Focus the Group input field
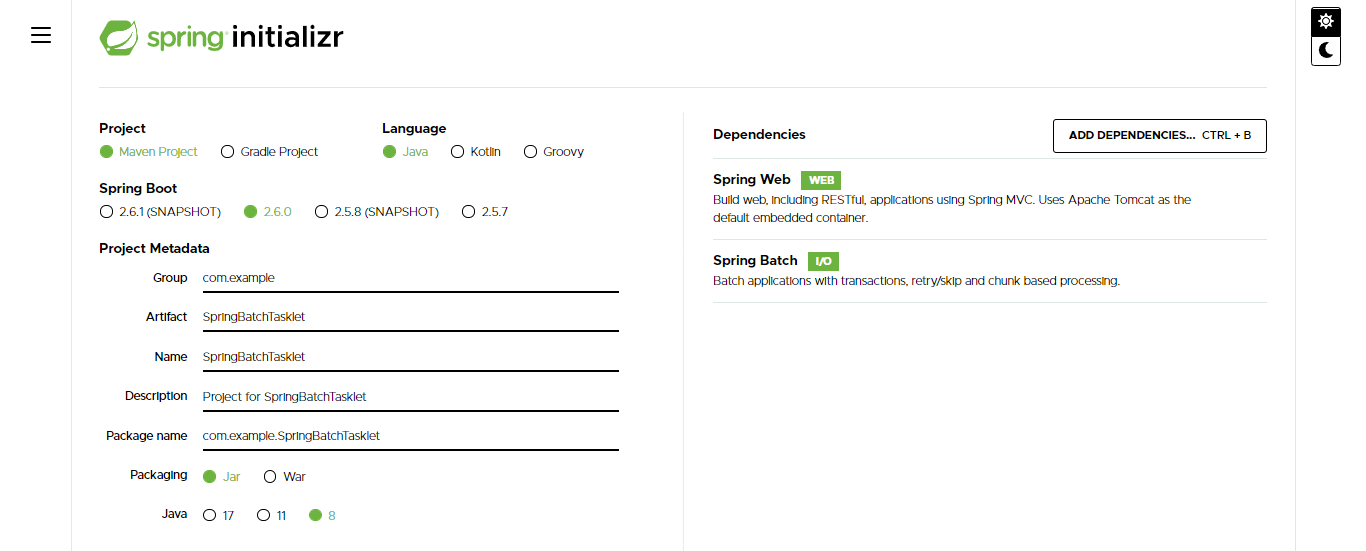The image size is (1366, 551). coord(410,278)
